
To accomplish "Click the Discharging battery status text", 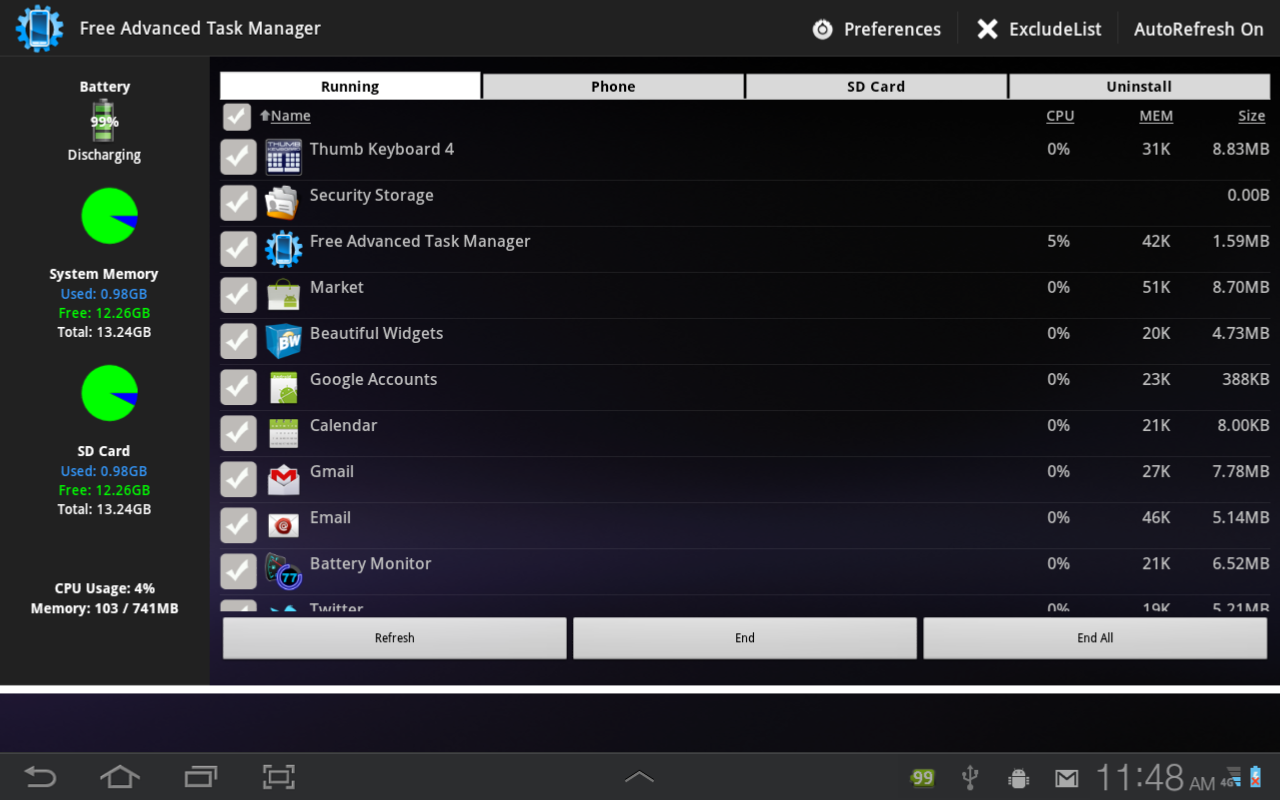I will pos(104,155).
